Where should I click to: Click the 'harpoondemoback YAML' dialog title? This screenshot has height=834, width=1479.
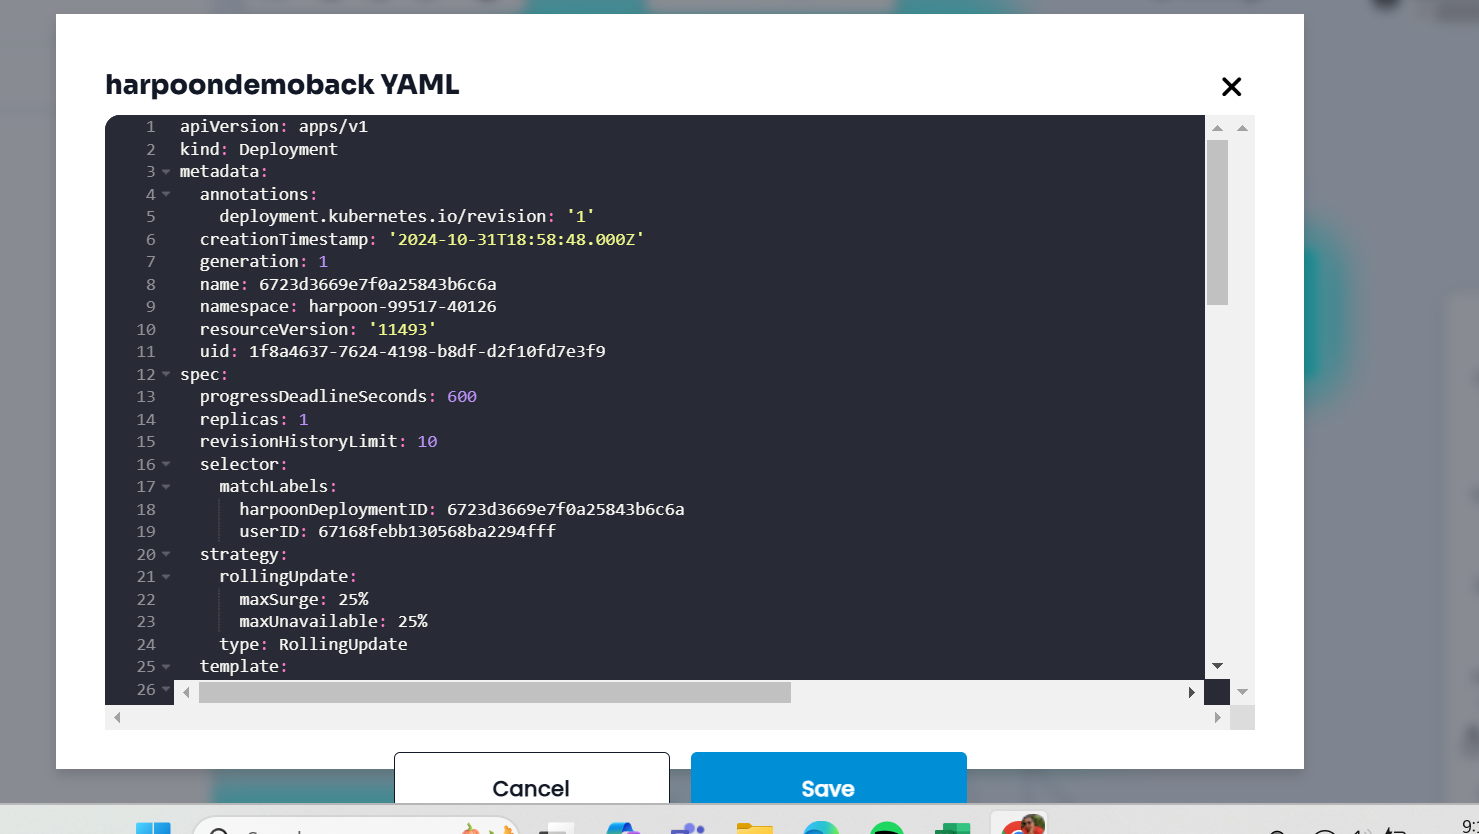pos(282,85)
